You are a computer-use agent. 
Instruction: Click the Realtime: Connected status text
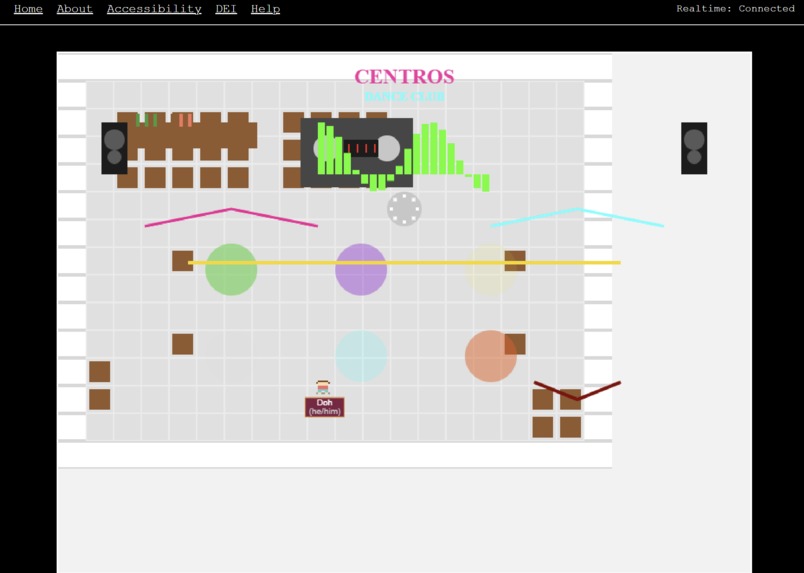pos(735,8)
